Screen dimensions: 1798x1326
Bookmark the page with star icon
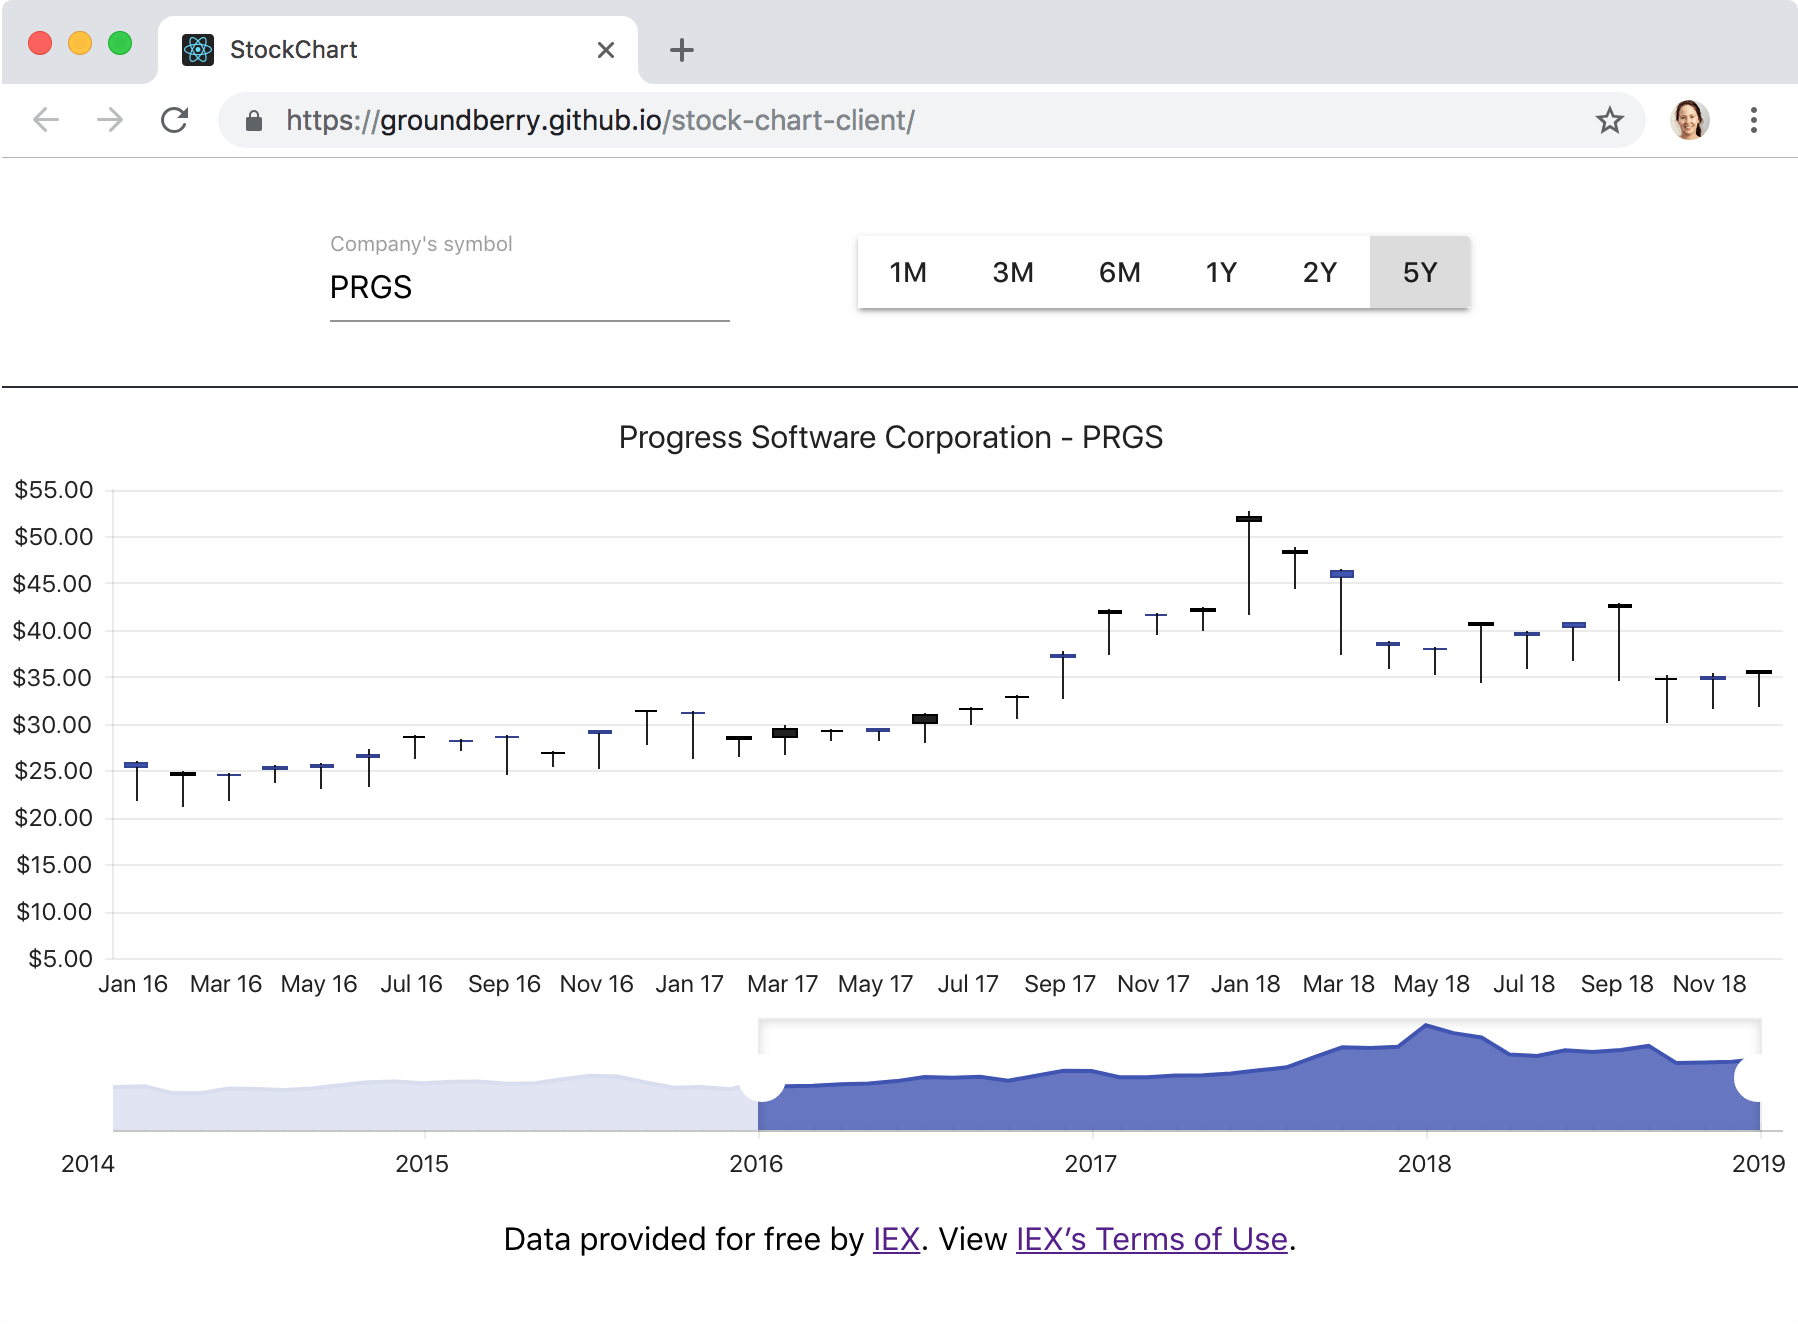point(1610,120)
